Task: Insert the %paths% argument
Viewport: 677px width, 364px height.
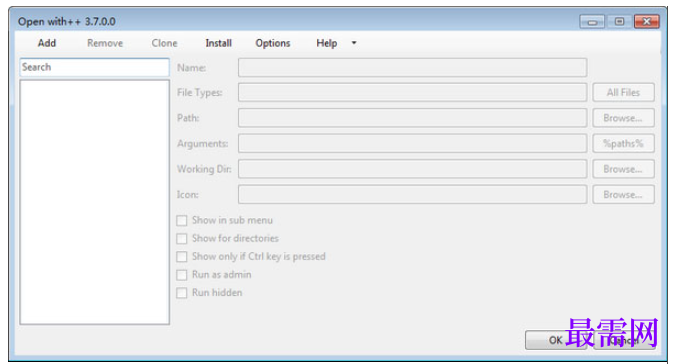Action: (x=623, y=143)
